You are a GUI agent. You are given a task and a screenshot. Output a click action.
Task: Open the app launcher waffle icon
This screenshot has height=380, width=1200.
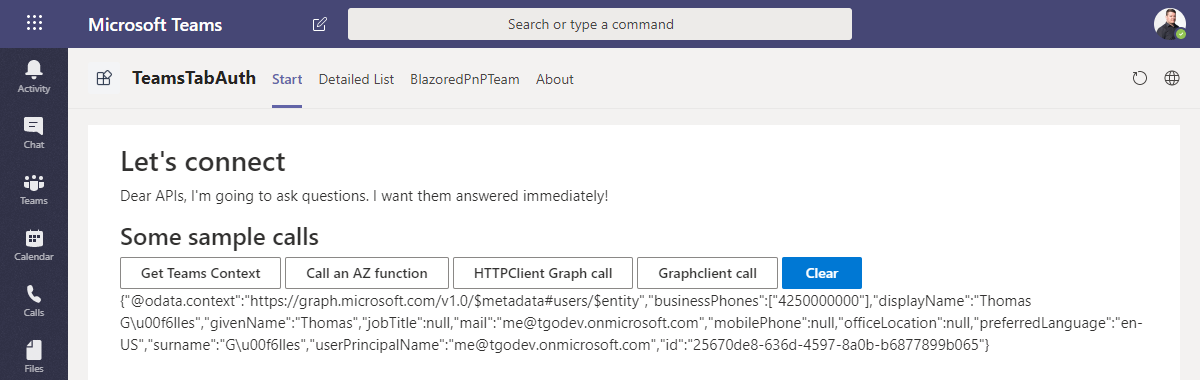[34, 24]
